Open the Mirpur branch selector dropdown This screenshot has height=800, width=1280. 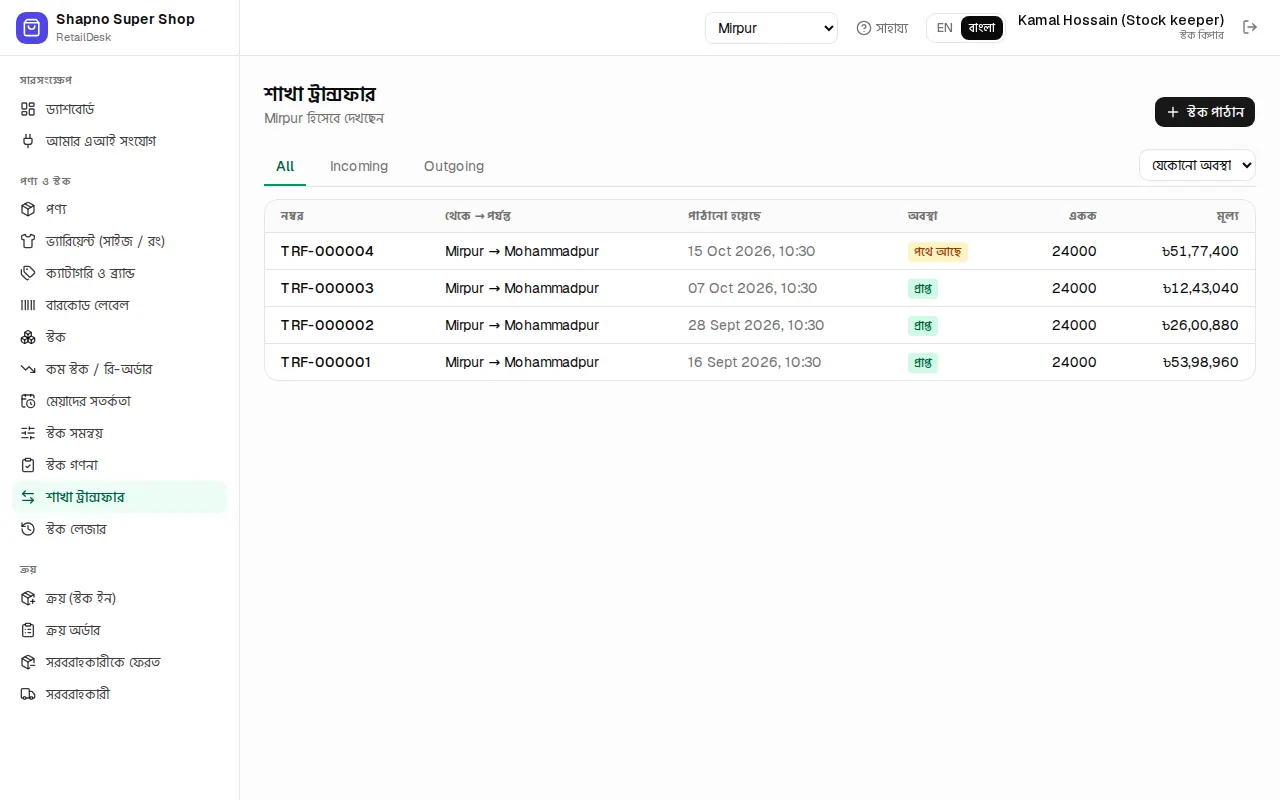click(771, 28)
